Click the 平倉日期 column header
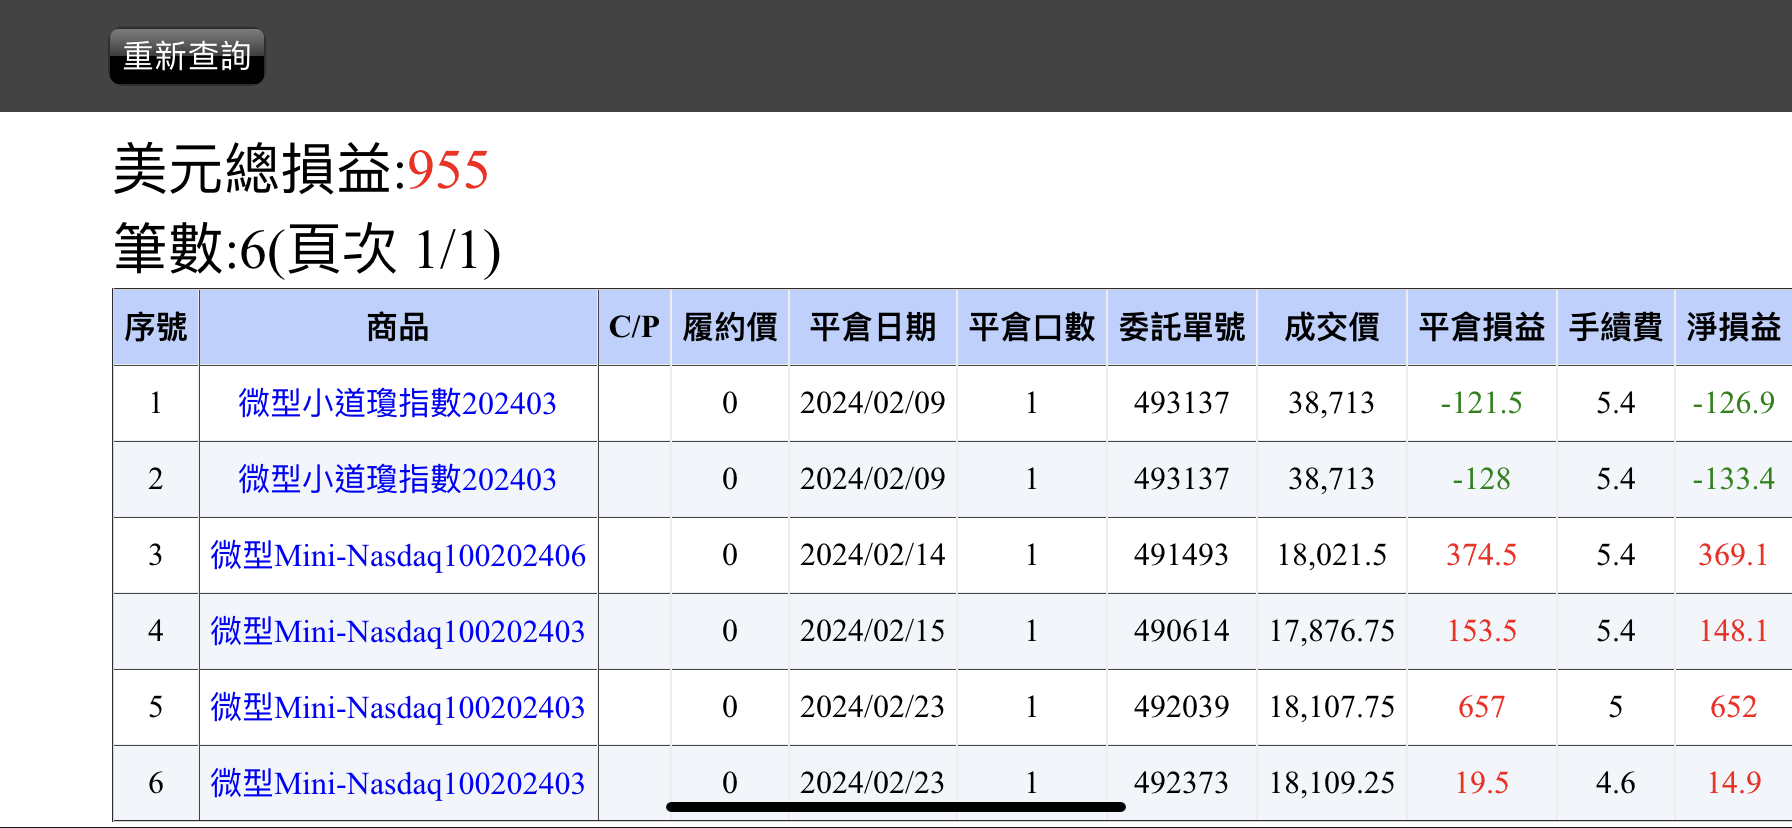Viewport: 1792px width, 828px height. (x=873, y=327)
